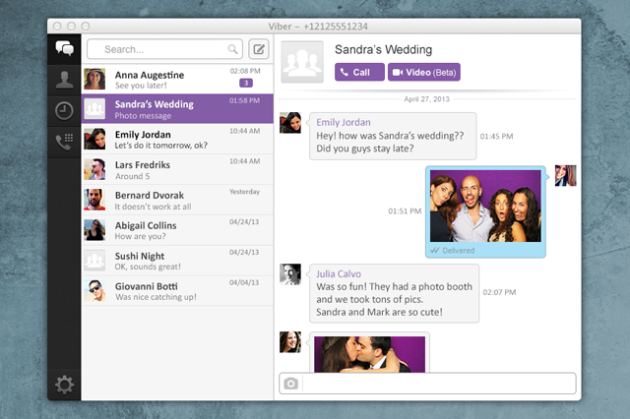Click the search magnifier icon
630x419 pixels.
click(233, 48)
